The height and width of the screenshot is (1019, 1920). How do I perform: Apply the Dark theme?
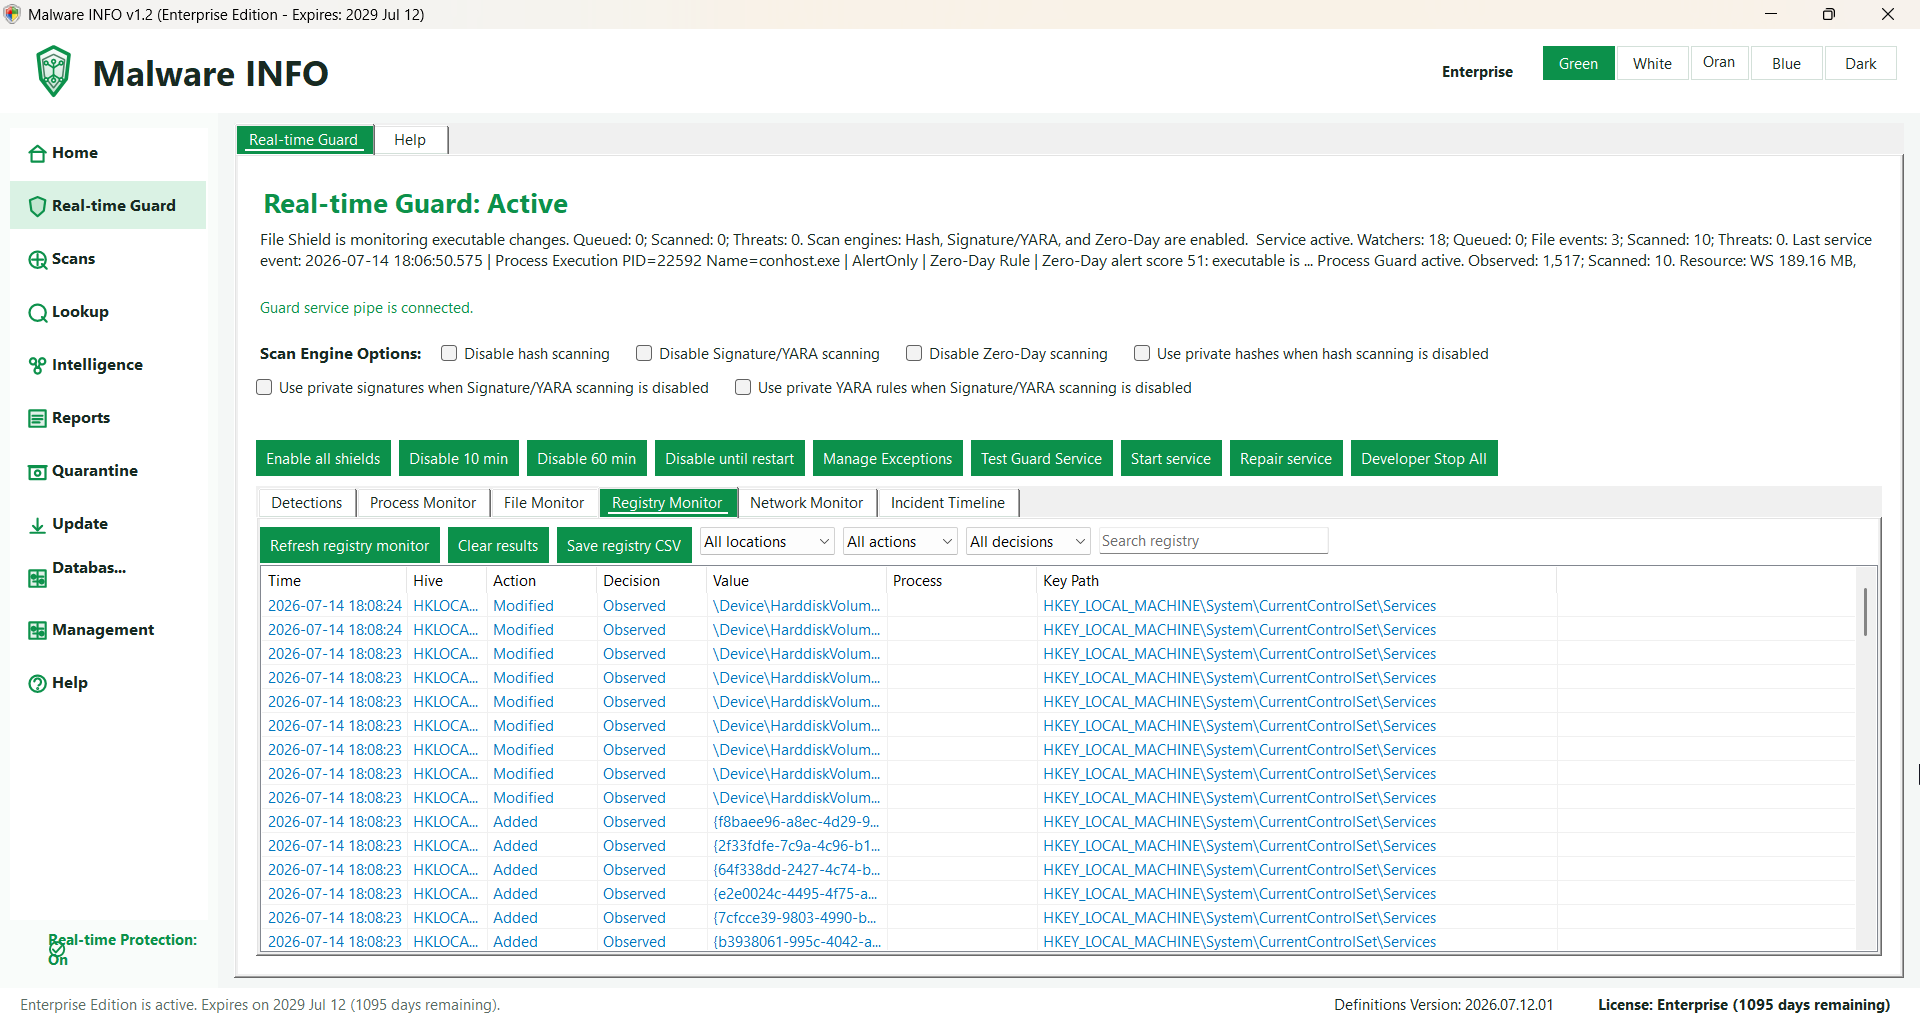[x=1860, y=63]
